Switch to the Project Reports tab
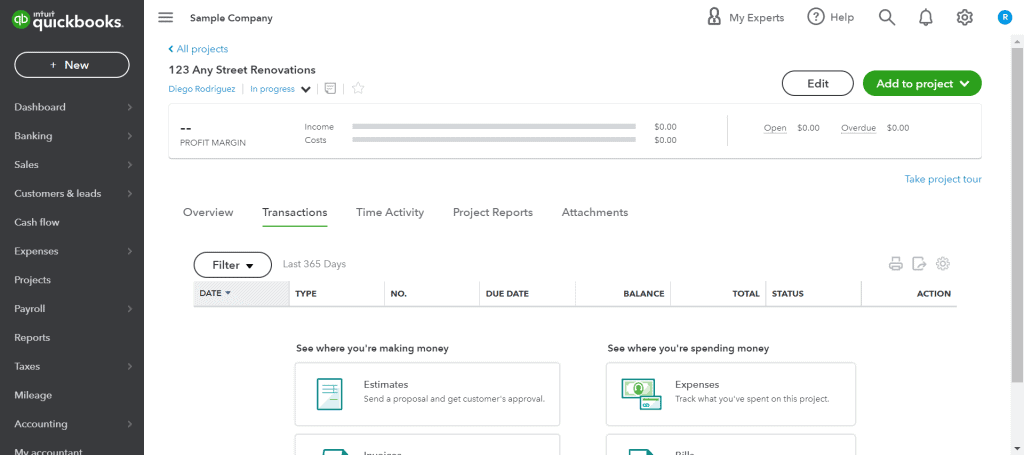Image resolution: width=1024 pixels, height=455 pixels. 493,212
